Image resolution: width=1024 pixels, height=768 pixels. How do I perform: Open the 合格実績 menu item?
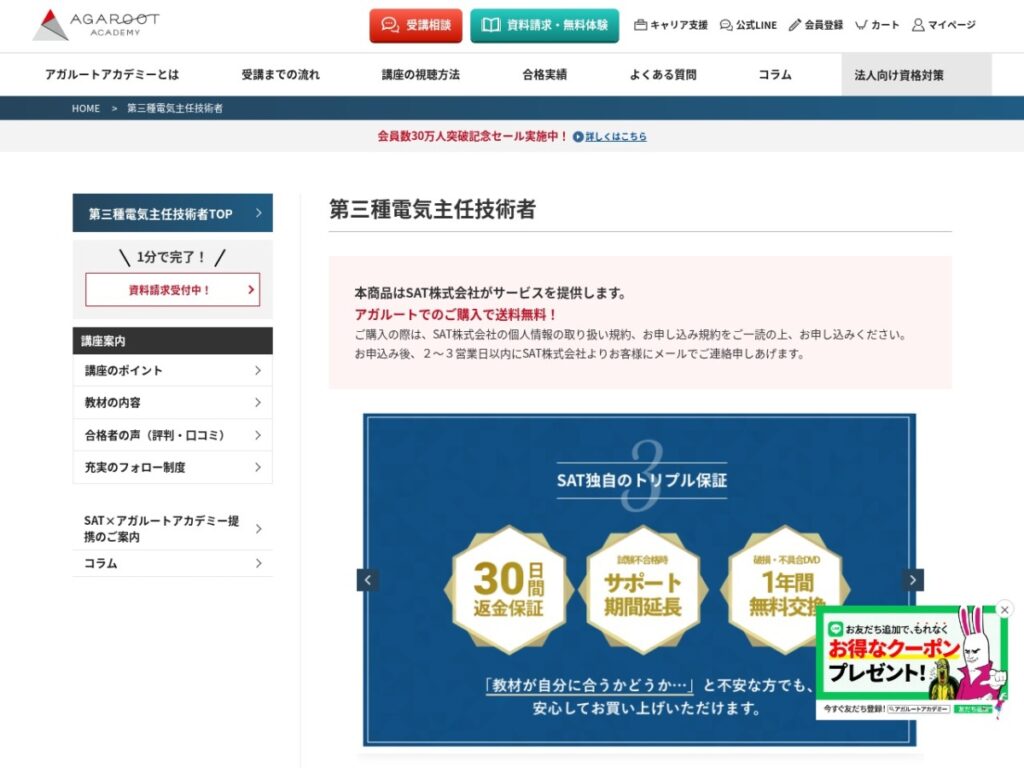point(545,74)
